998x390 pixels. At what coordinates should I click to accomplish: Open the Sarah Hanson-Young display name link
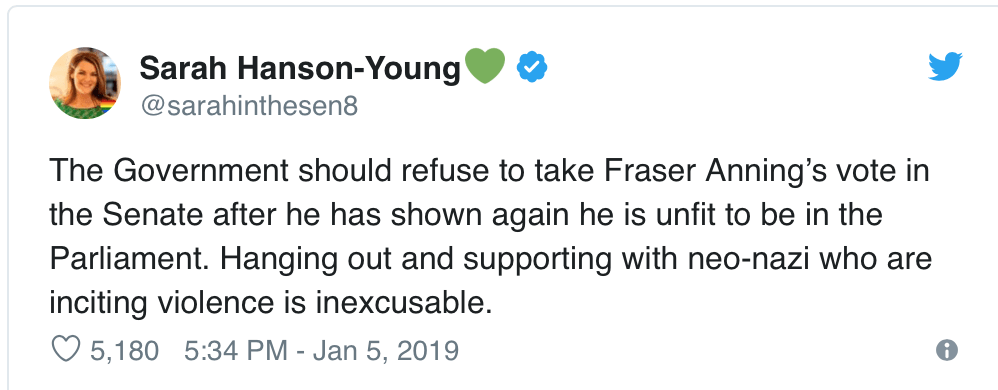(x=299, y=68)
